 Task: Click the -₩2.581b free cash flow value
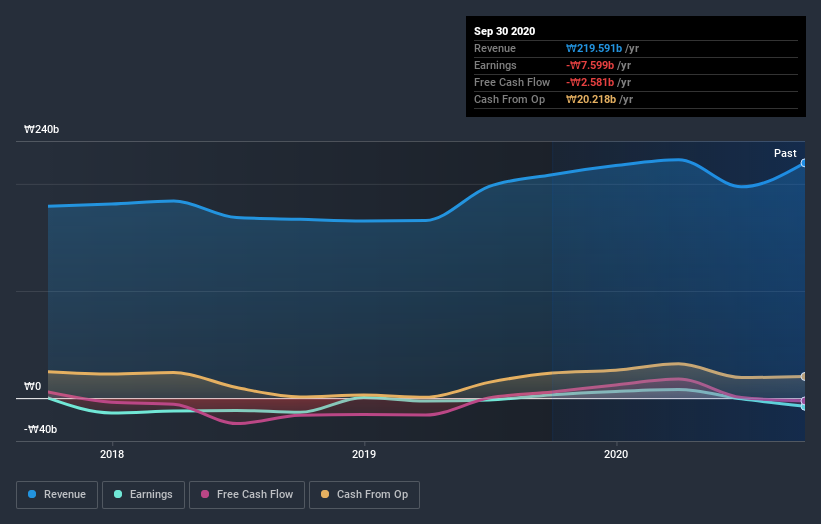point(590,82)
